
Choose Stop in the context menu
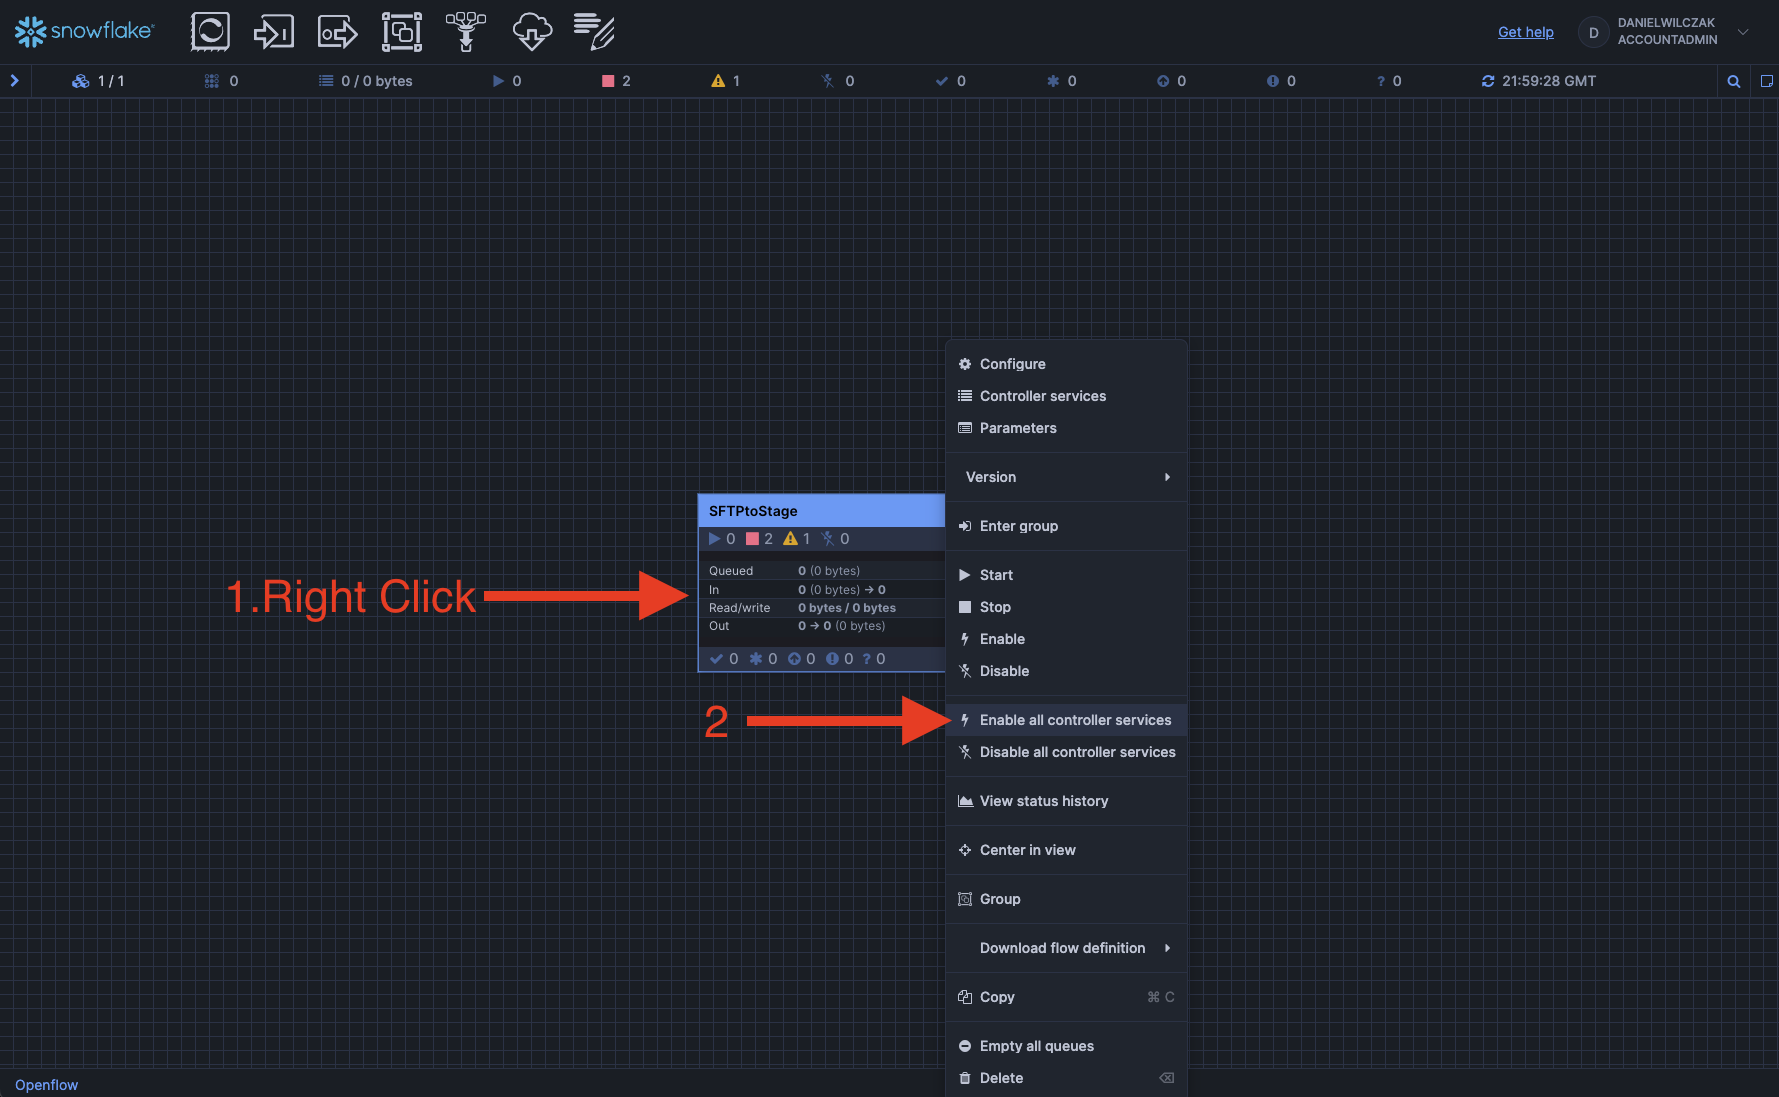[994, 607]
